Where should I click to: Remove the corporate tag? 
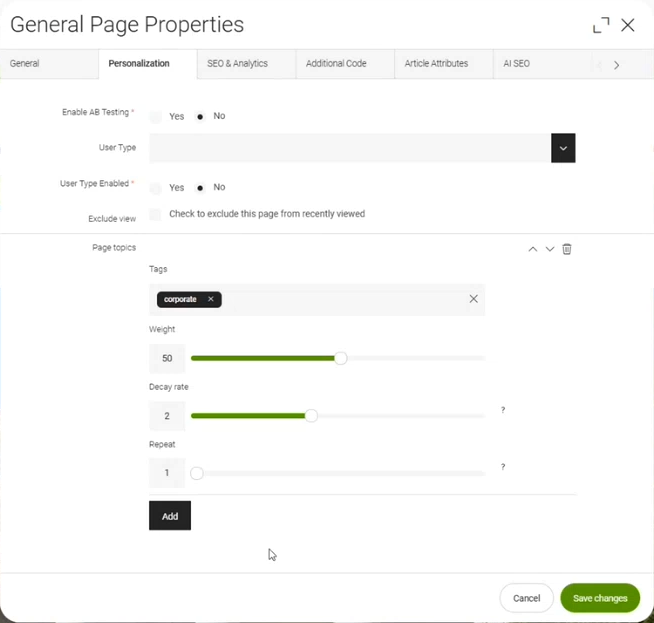[x=211, y=299]
